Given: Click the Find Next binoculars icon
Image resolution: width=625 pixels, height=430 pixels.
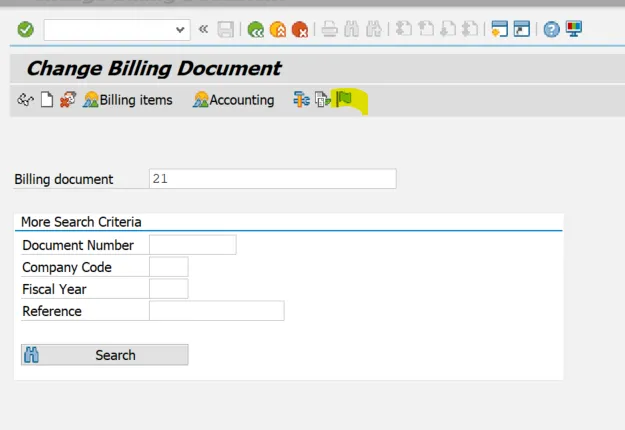Looking at the screenshot, I should click(x=374, y=29).
